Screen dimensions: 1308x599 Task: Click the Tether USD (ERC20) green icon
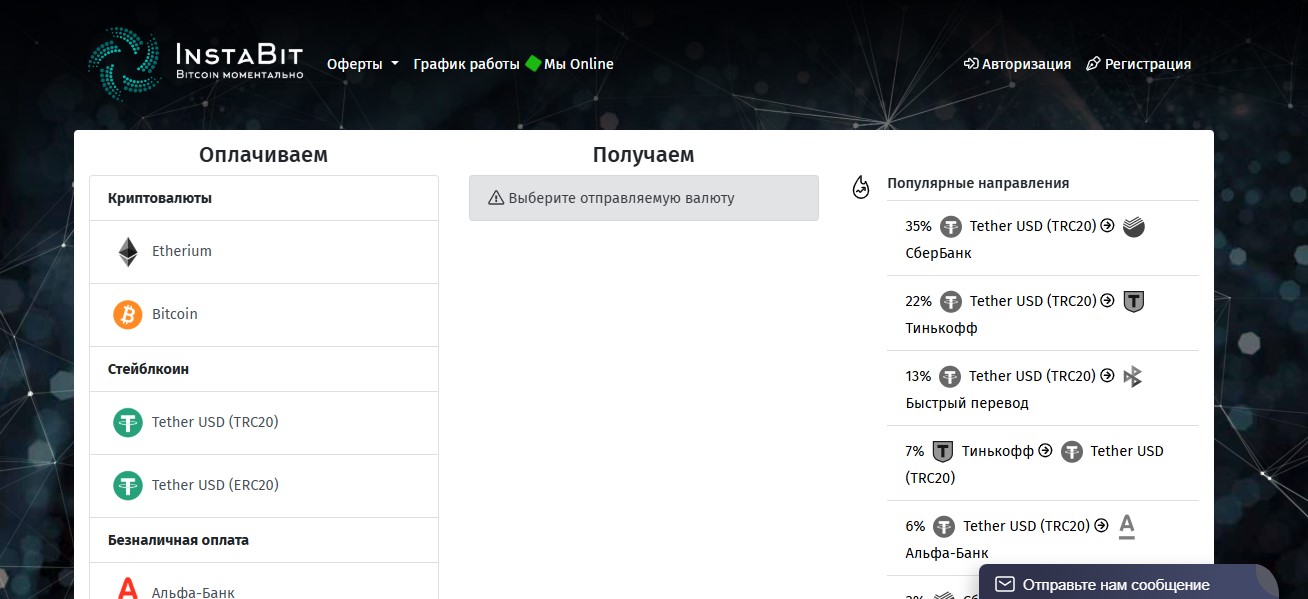(128, 486)
